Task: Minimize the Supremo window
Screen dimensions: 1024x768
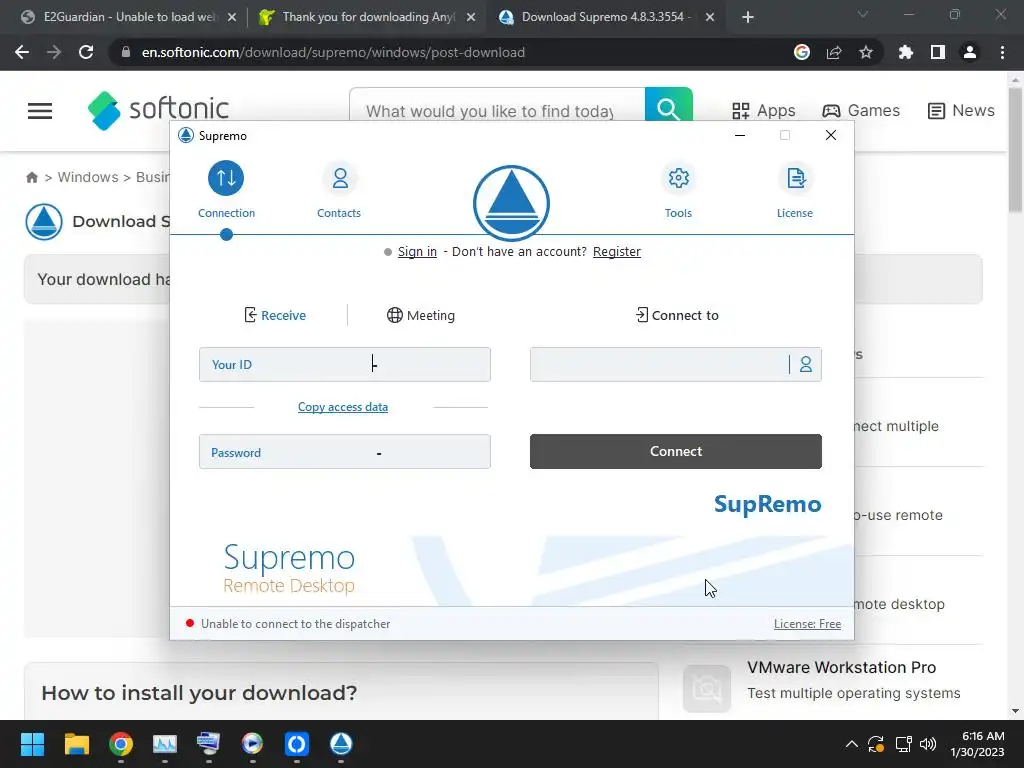Action: click(740, 135)
